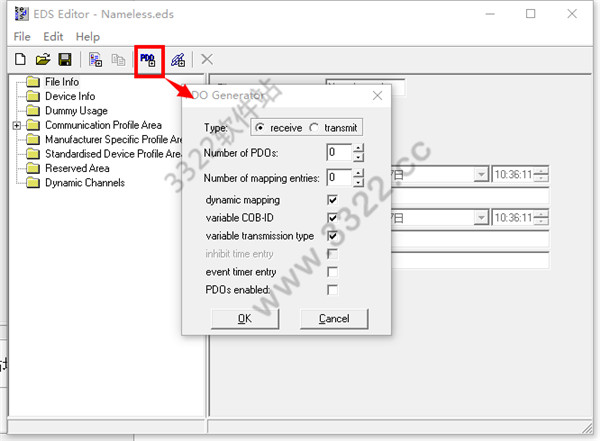Maximize the EDS Editor window
Viewport: 600px width, 441px height.
530,14
